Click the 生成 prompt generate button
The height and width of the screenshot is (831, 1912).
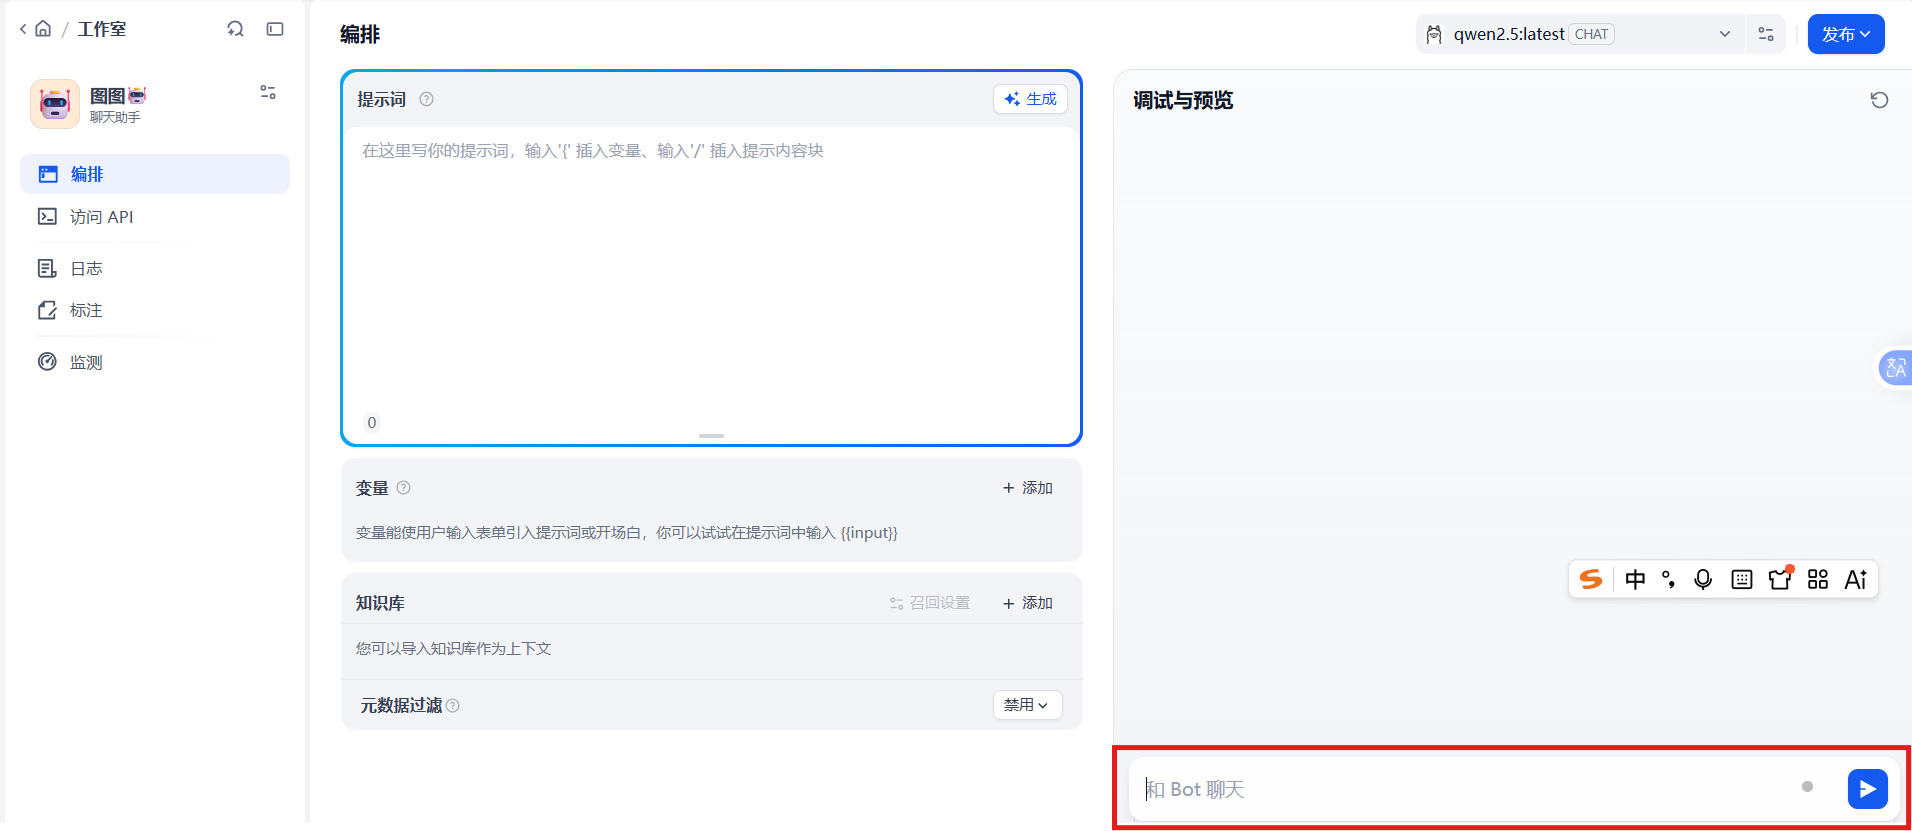point(1030,99)
